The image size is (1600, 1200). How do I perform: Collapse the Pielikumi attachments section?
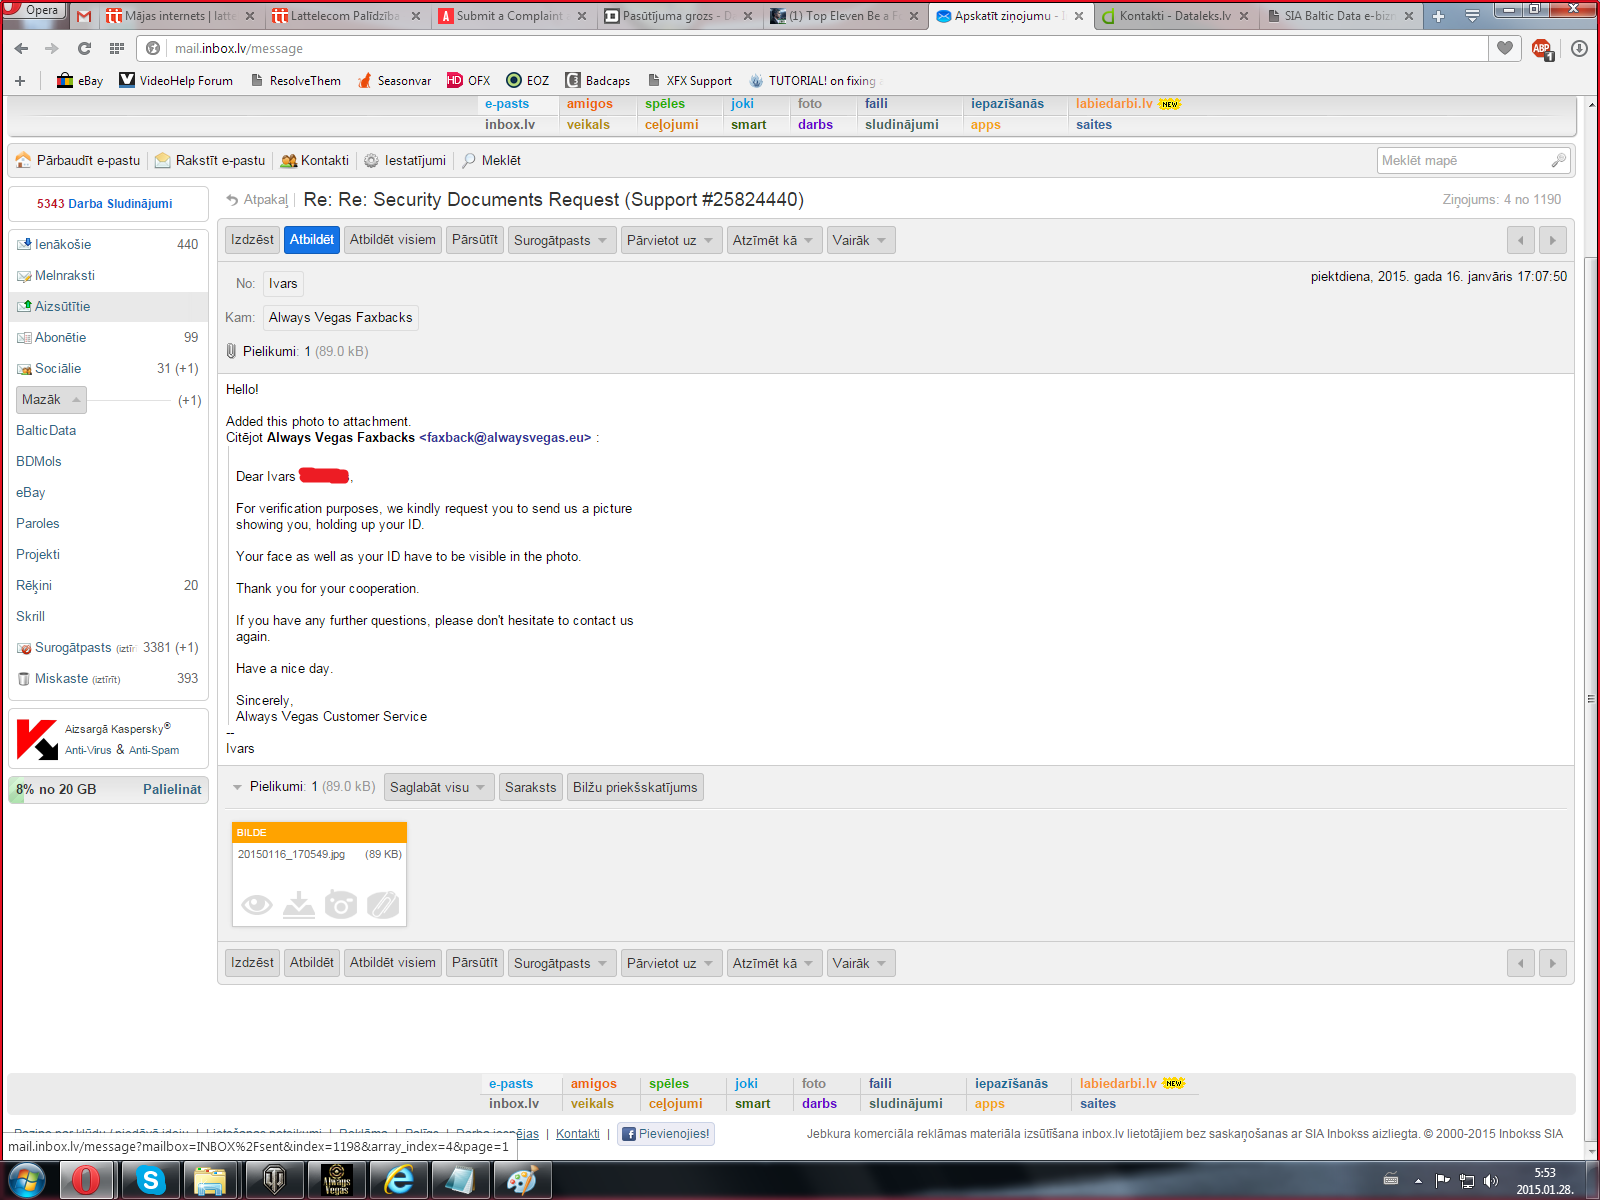237,787
